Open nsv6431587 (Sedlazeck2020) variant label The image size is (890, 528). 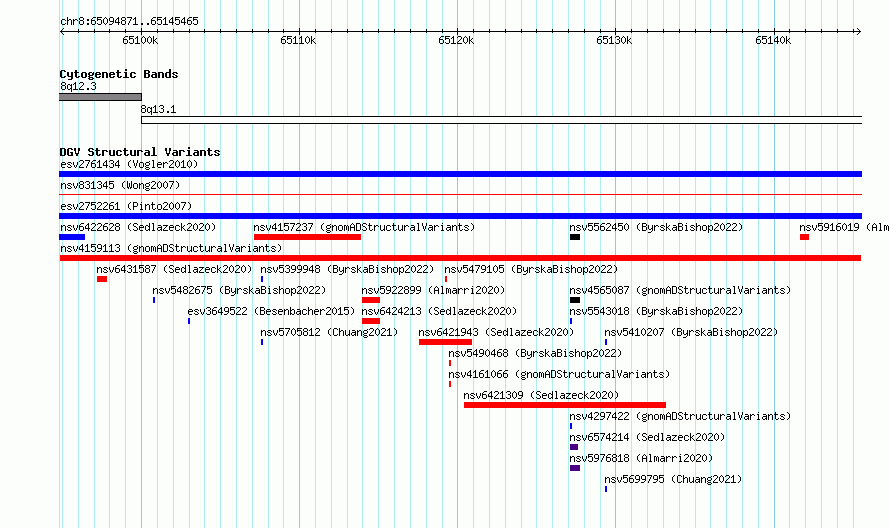click(x=174, y=269)
